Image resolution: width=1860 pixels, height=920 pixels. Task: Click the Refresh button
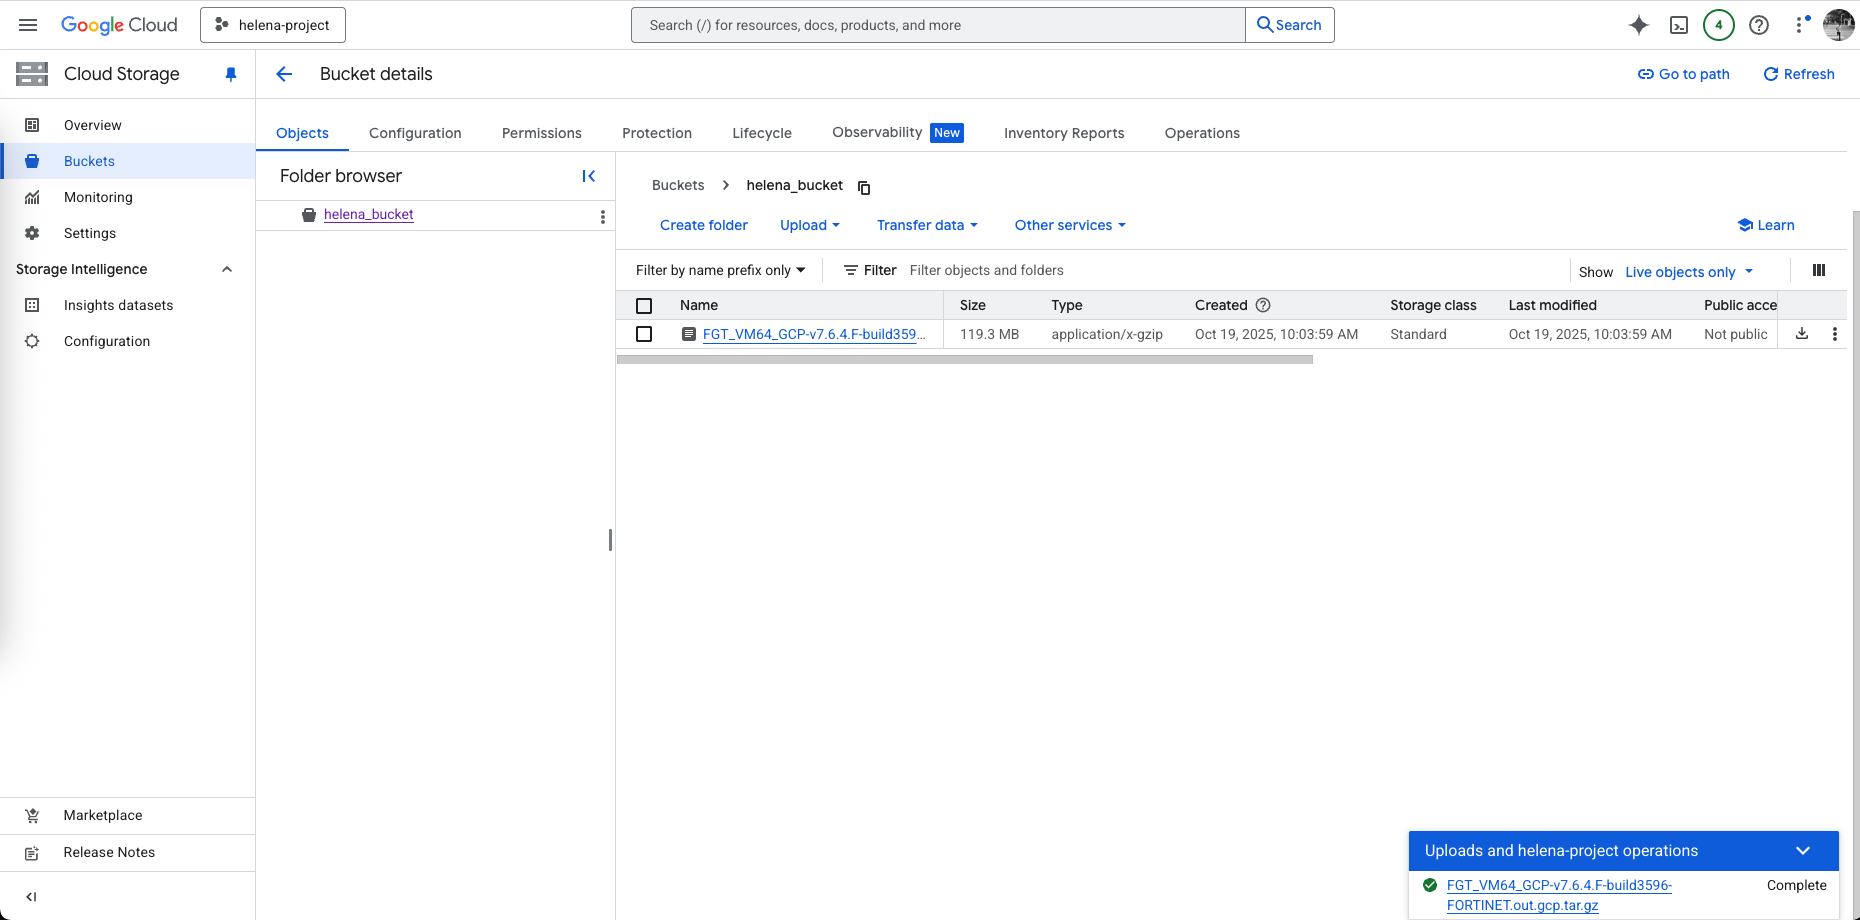point(1798,74)
